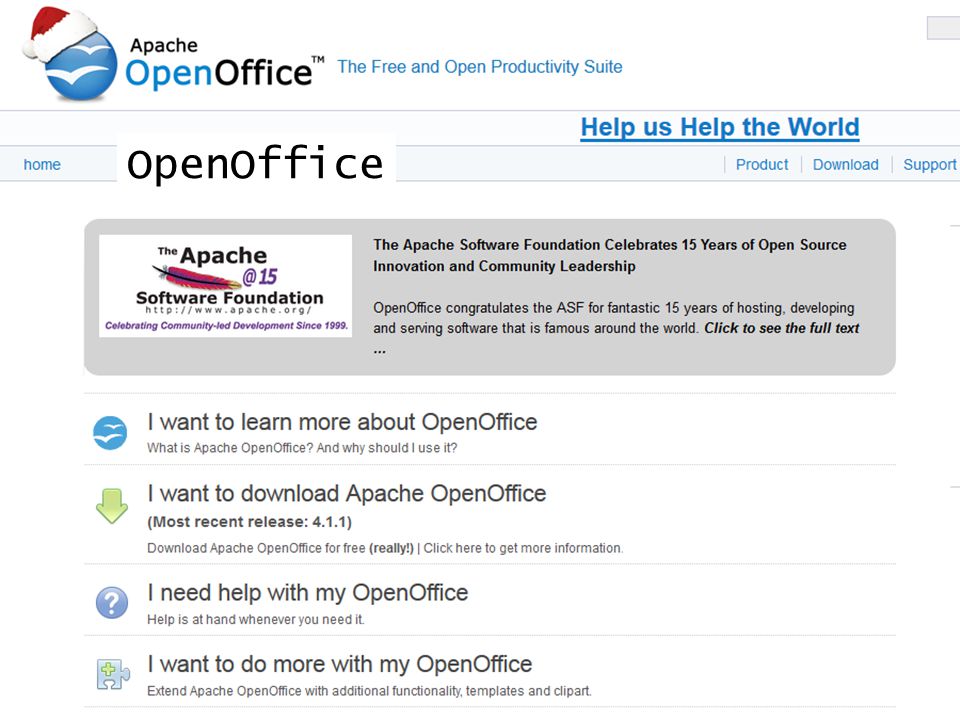The image size is (960, 720).
Task: Click 'Click here to get more information' link
Action: (523, 548)
